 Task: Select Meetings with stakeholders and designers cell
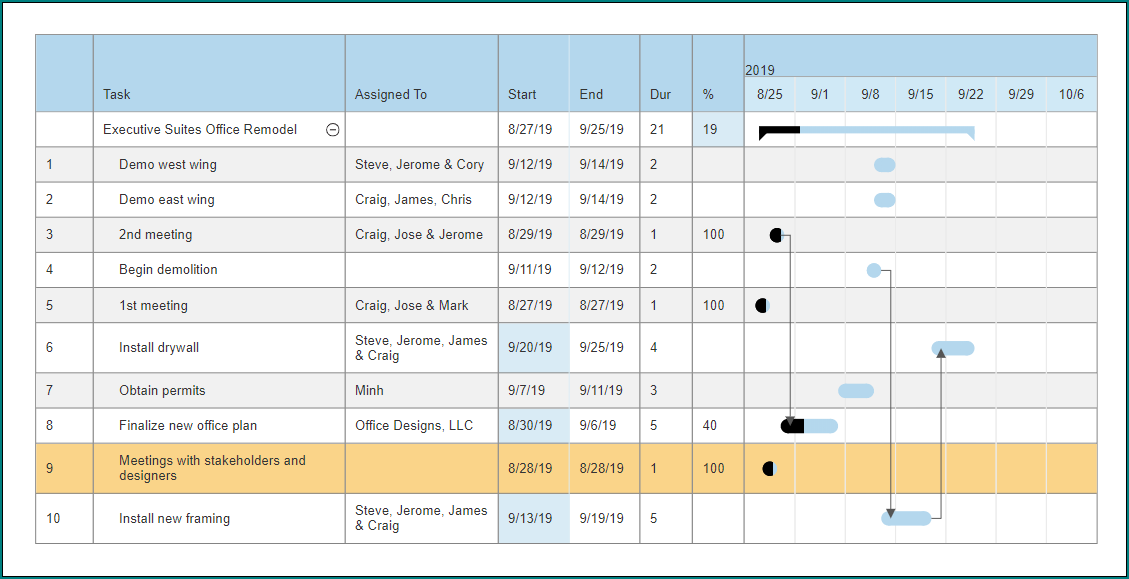click(x=219, y=468)
